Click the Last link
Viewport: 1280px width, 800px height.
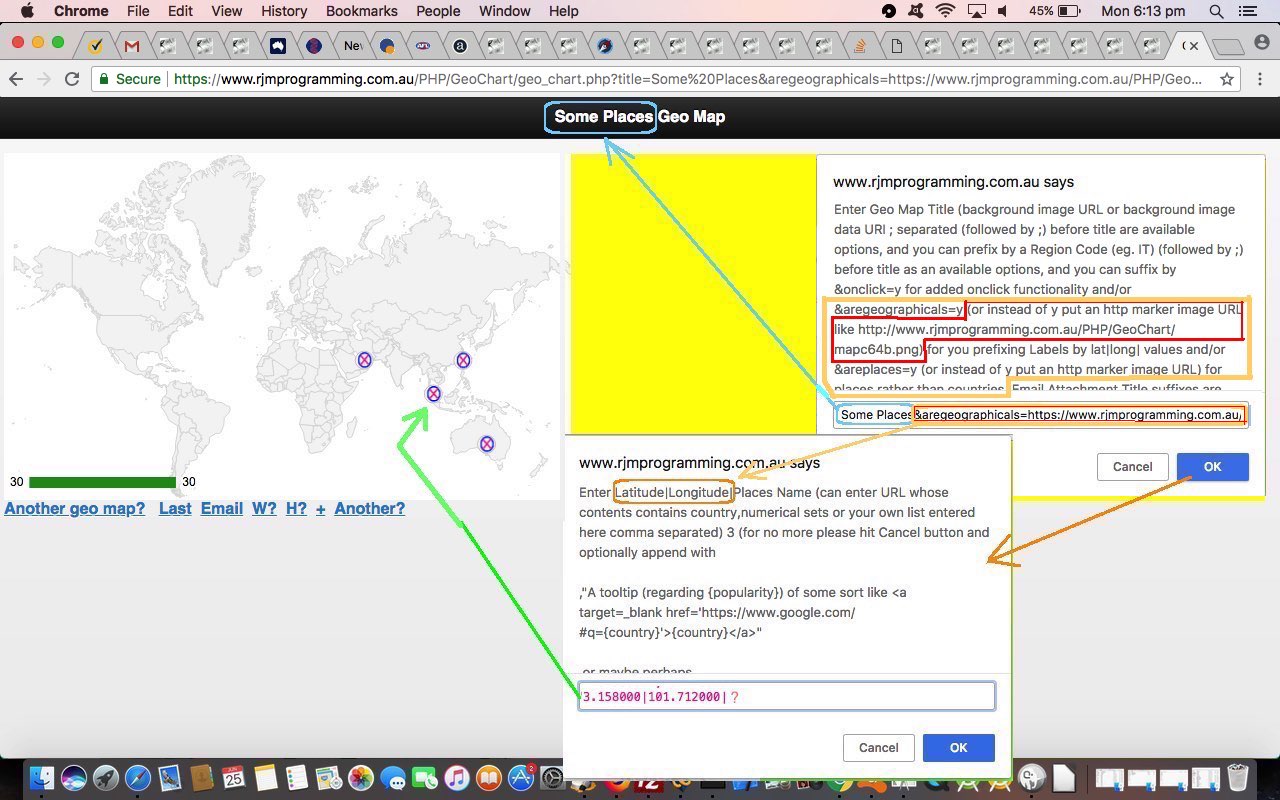175,508
